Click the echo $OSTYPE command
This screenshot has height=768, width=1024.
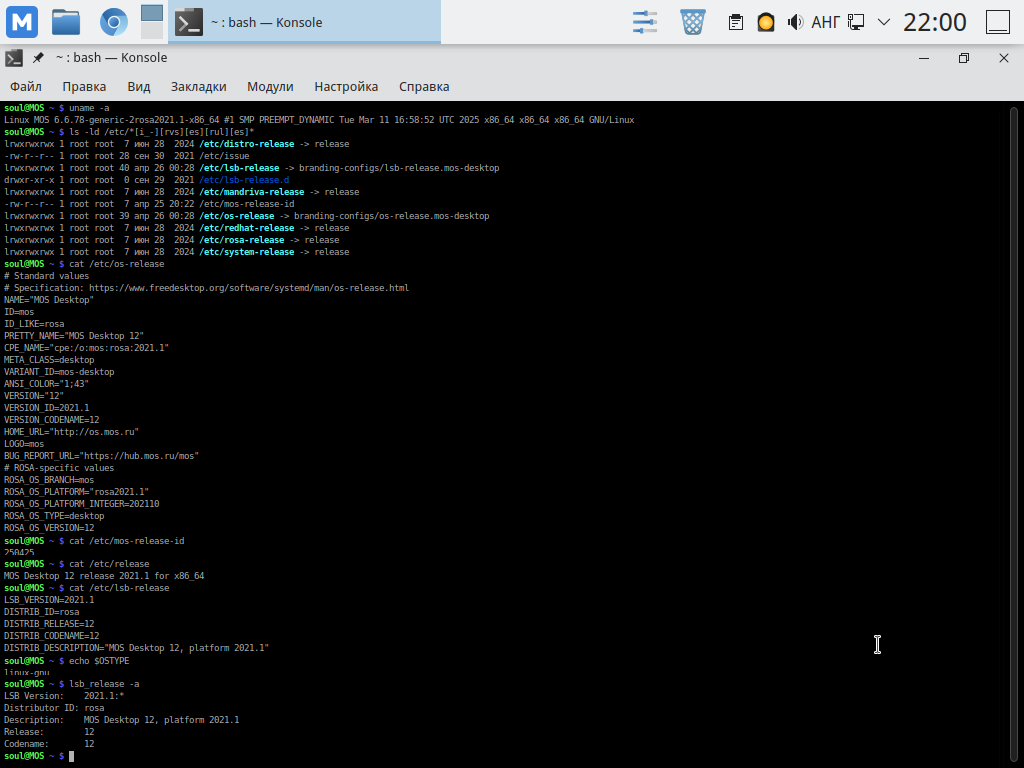(99, 662)
